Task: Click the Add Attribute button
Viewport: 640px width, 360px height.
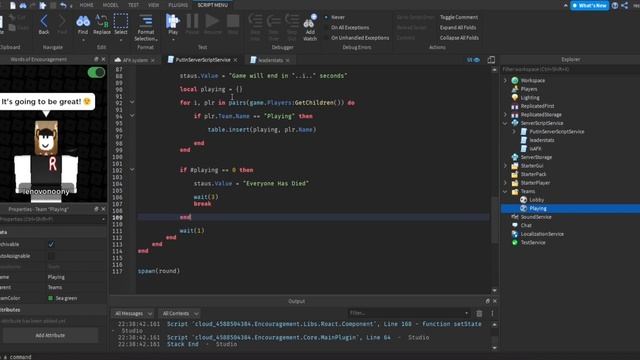Action: [x=50, y=336]
